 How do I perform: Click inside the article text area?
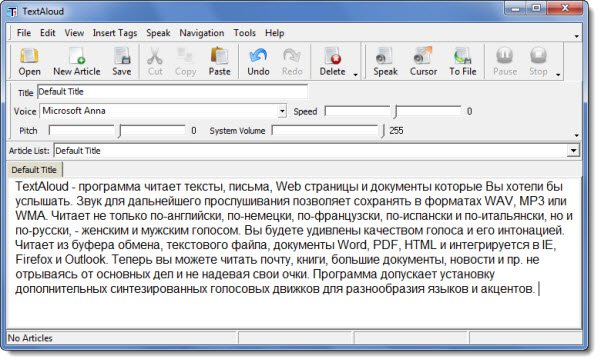coord(294,253)
